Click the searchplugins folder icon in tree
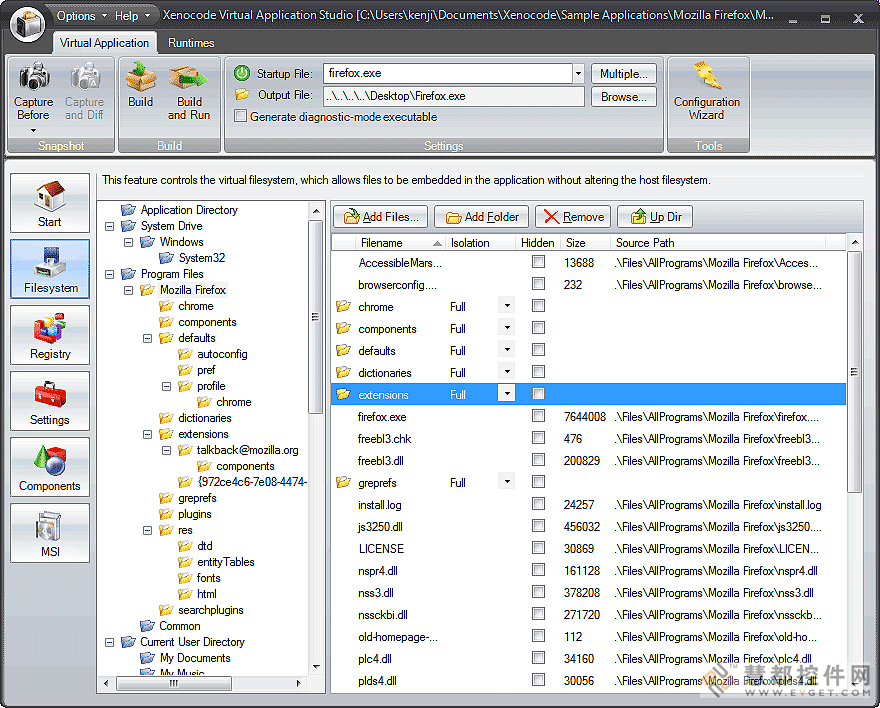 coord(166,610)
